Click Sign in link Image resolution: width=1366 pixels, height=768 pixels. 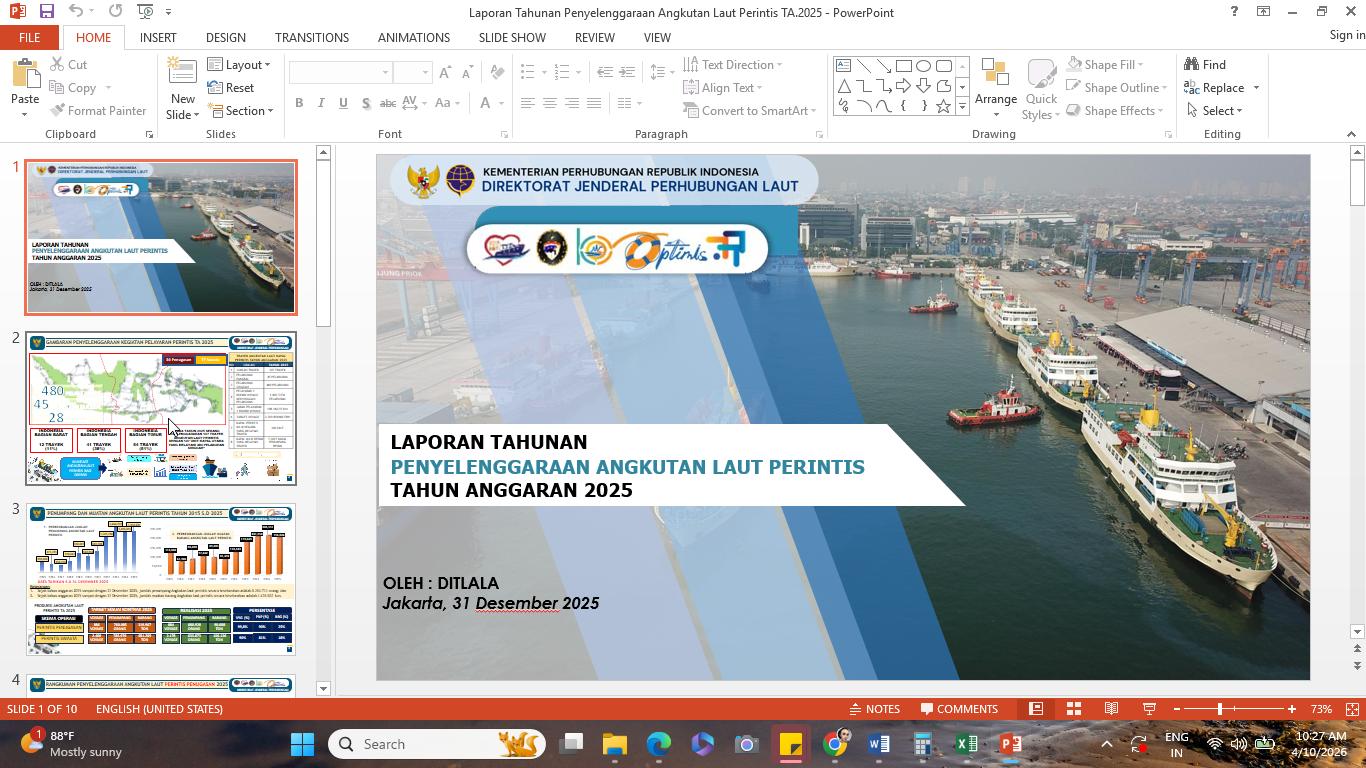[1347, 35]
